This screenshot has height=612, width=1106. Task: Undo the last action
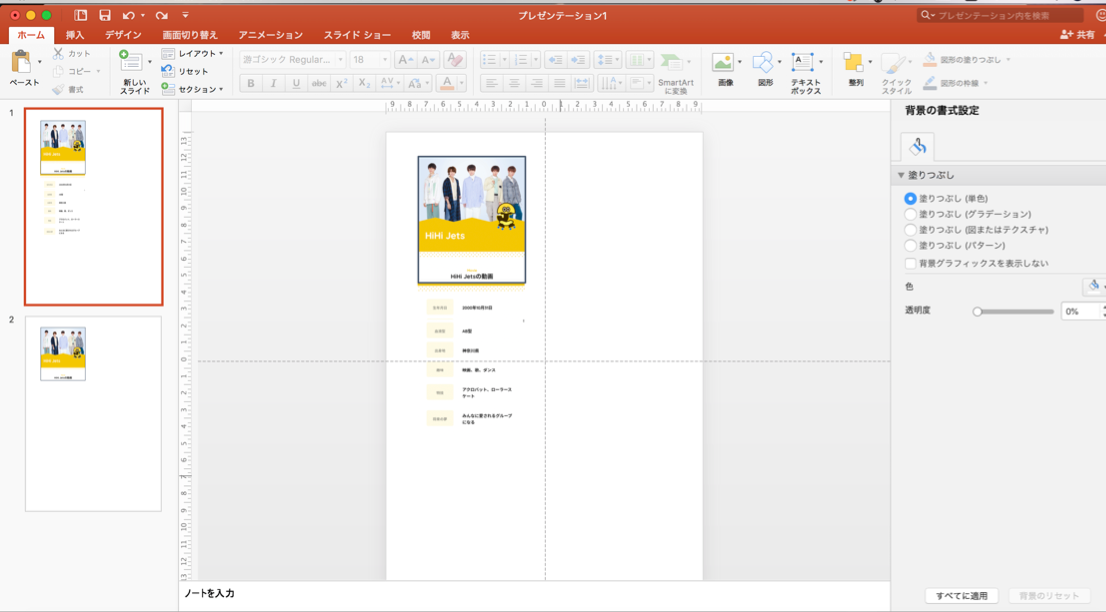click(128, 15)
